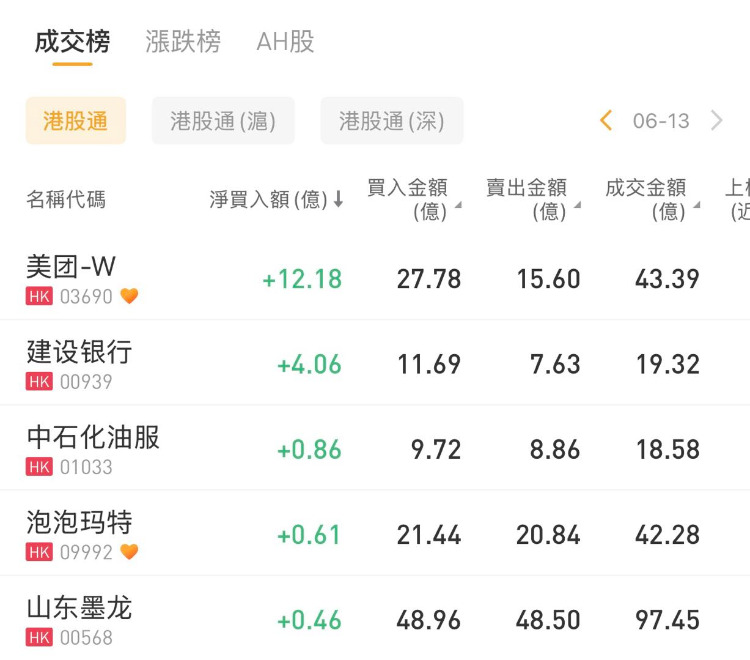
Task: Select the 港股通 filter chip
Action: tap(76, 121)
